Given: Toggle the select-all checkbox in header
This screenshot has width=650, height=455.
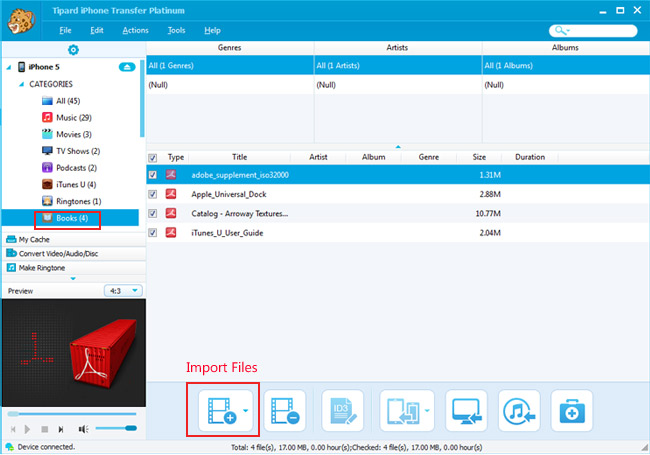Looking at the screenshot, I should click(x=153, y=157).
